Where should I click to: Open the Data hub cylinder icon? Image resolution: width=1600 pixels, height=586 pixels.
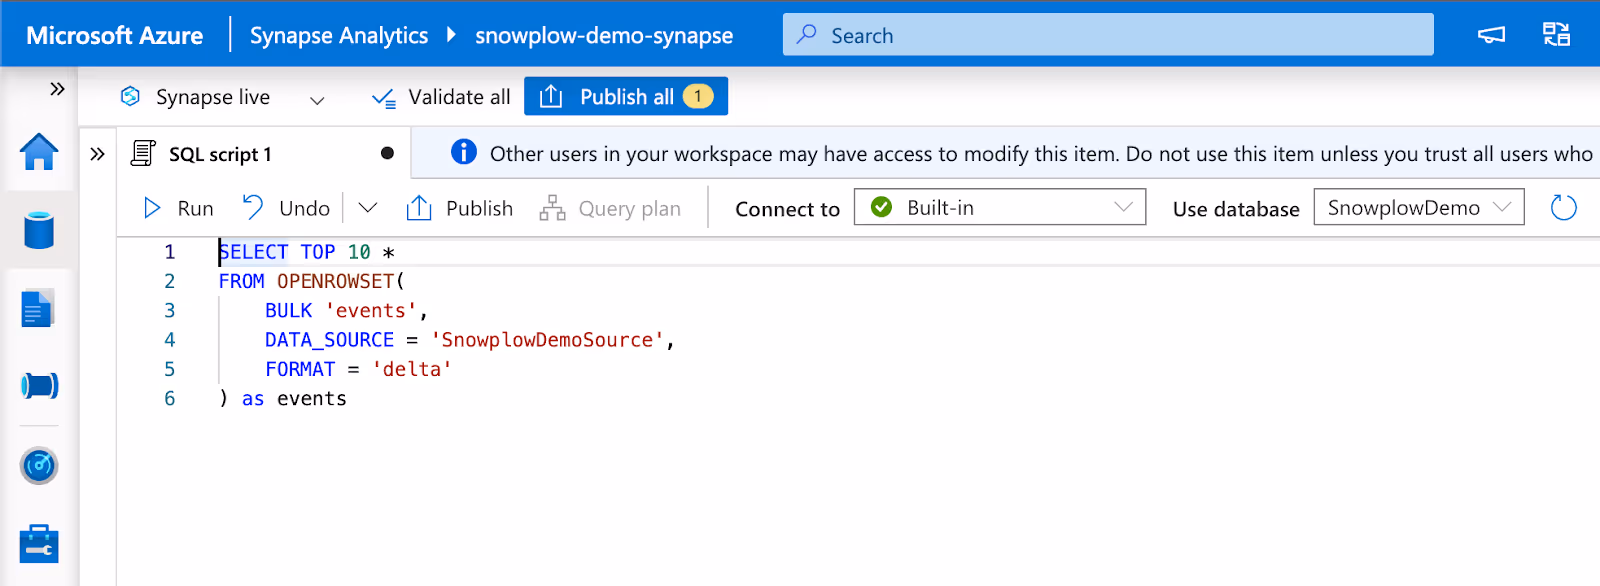[x=39, y=230]
